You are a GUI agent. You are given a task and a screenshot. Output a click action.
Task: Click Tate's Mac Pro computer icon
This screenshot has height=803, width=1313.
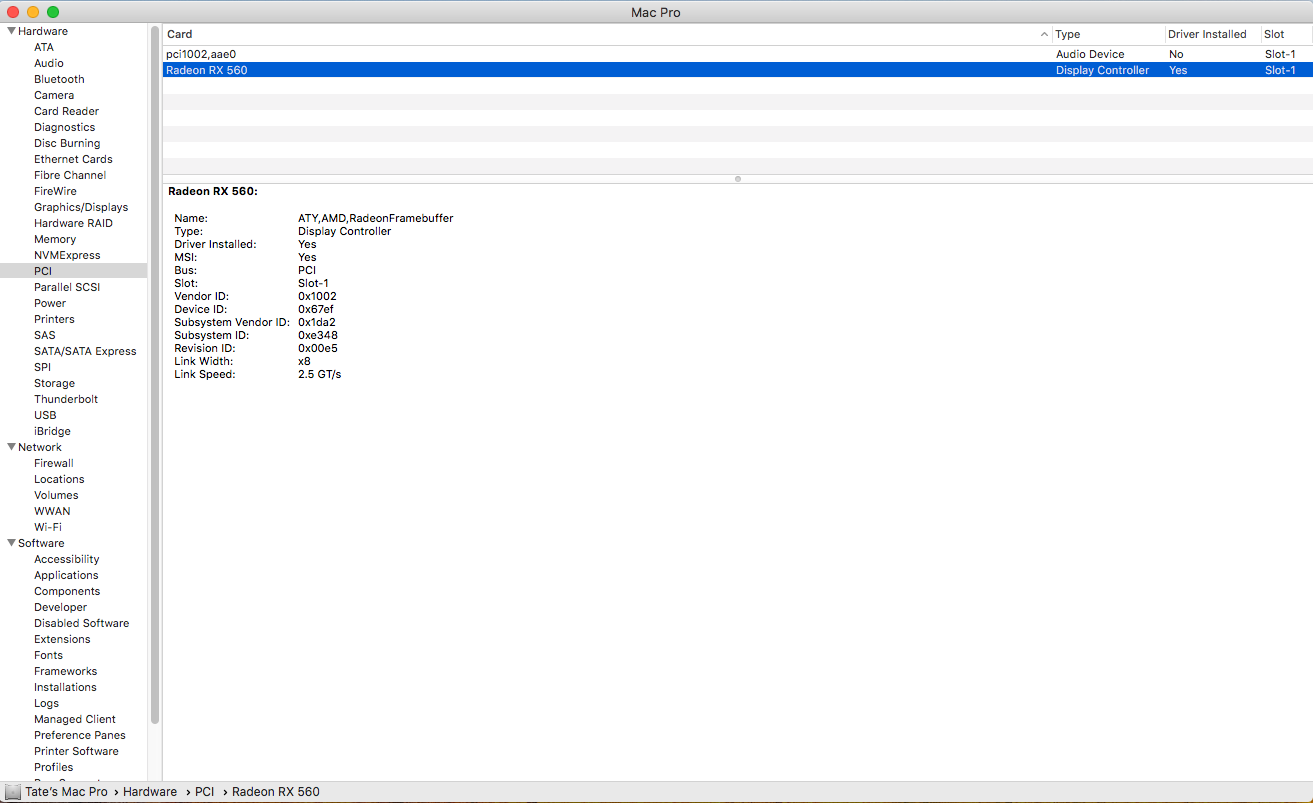[12, 792]
